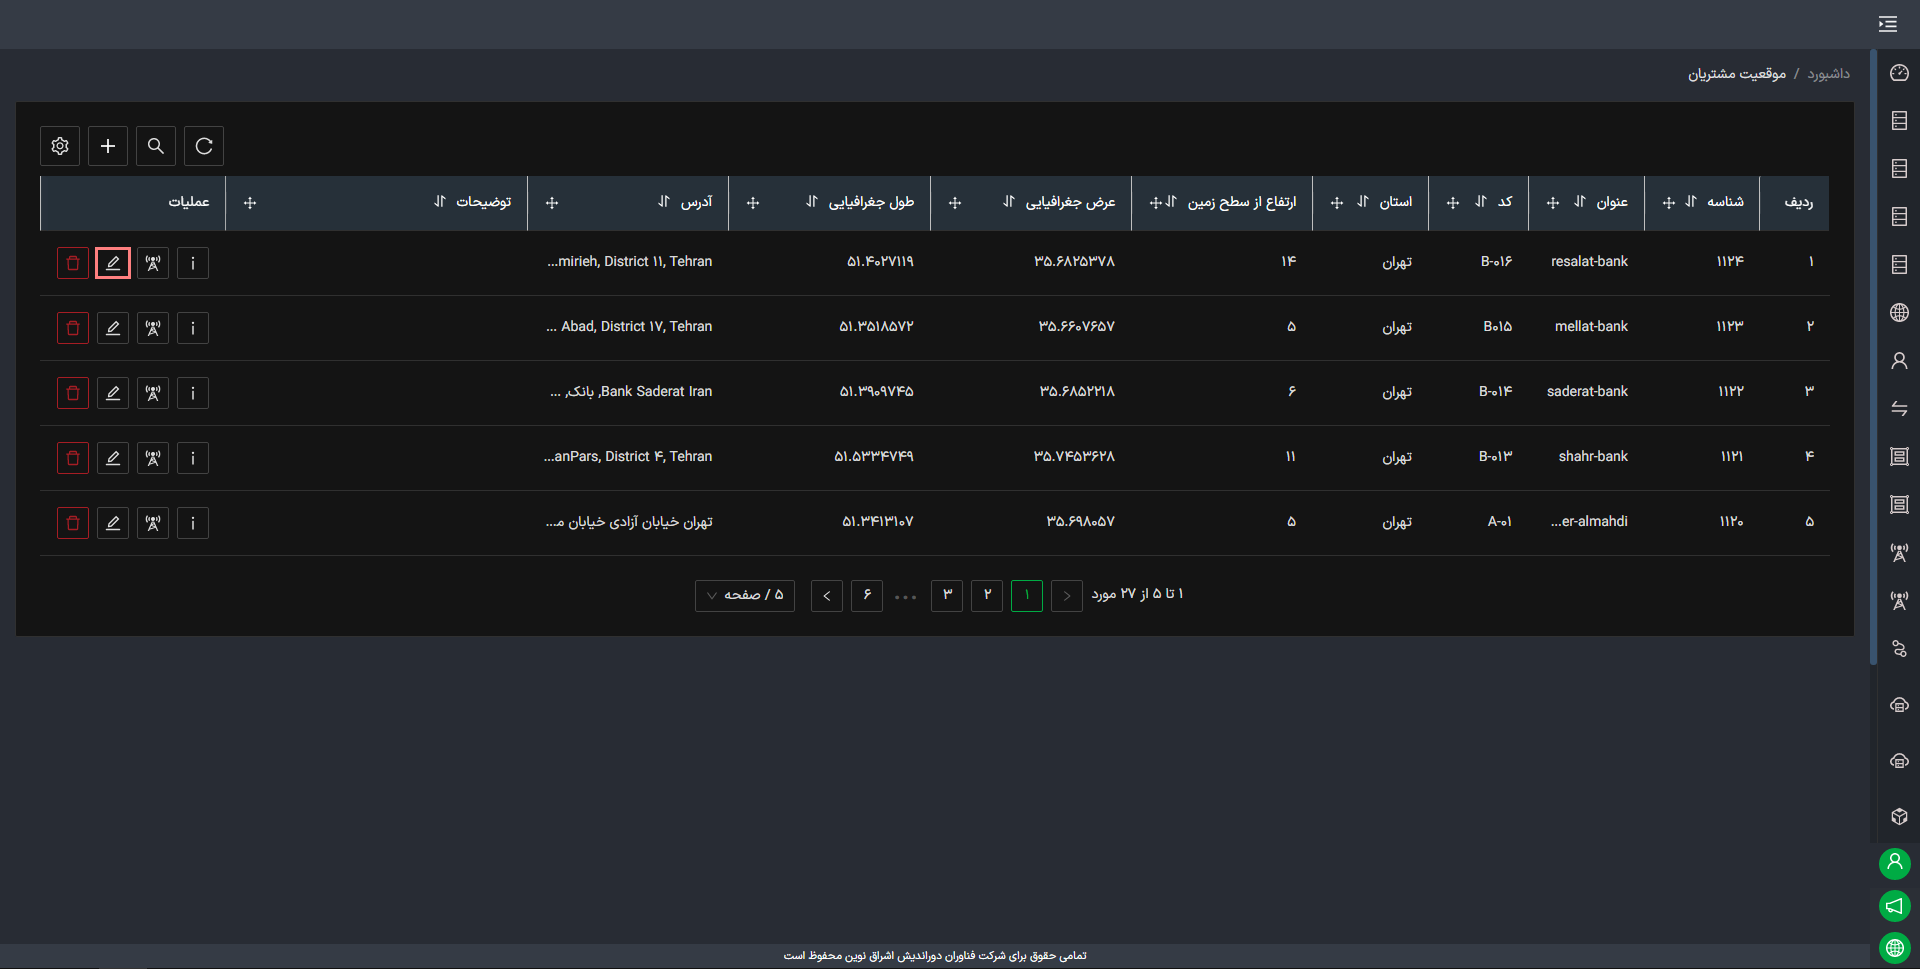
Task: Open table search magnifier icon
Action: [x=156, y=146]
